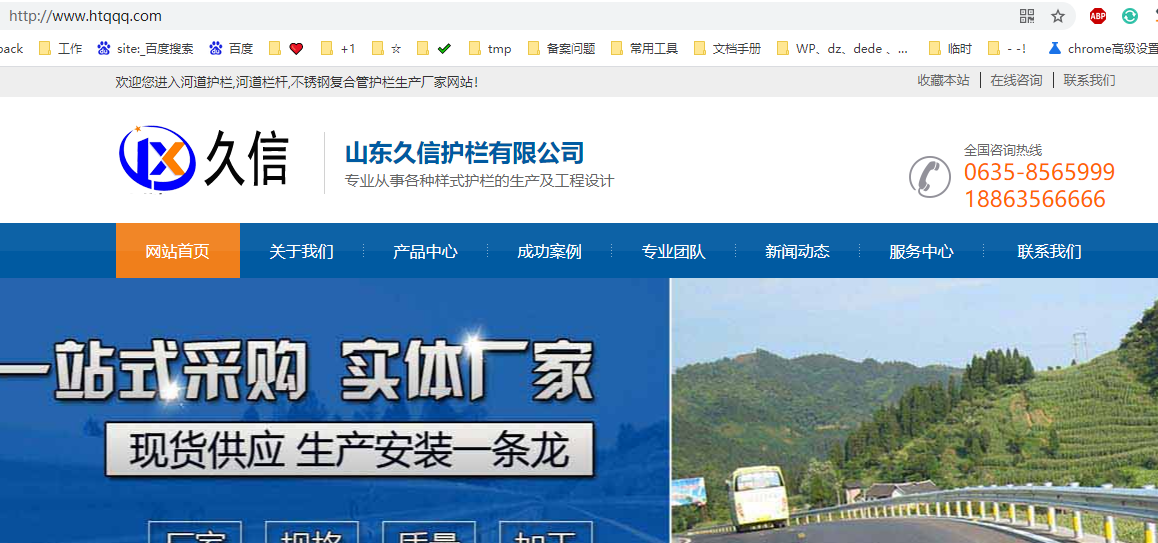
Task: Select 成功案例 in navigation bar
Action: click(549, 251)
